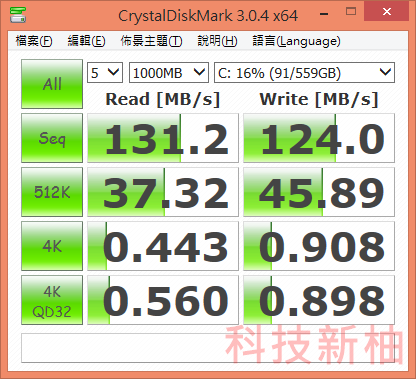Open the 說明(H) menu
Viewport: 416px width, 379px height.
pyautogui.click(x=217, y=41)
